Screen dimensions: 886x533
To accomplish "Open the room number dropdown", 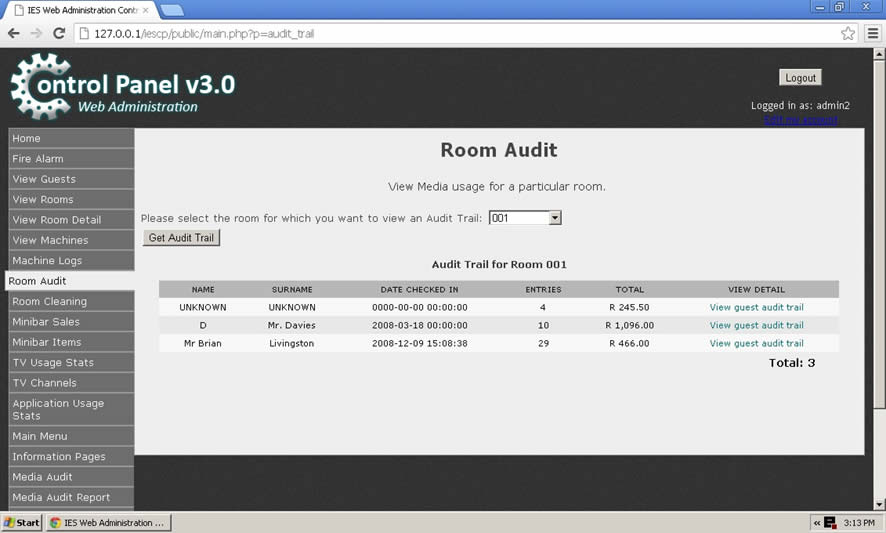I will click(525, 218).
